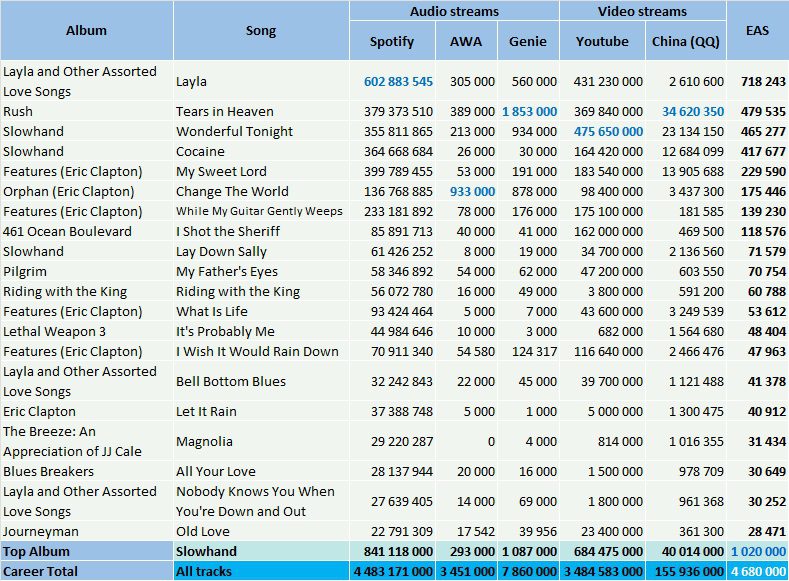The width and height of the screenshot is (789, 581).
Task: Click the AWA column header
Action: [466, 41]
